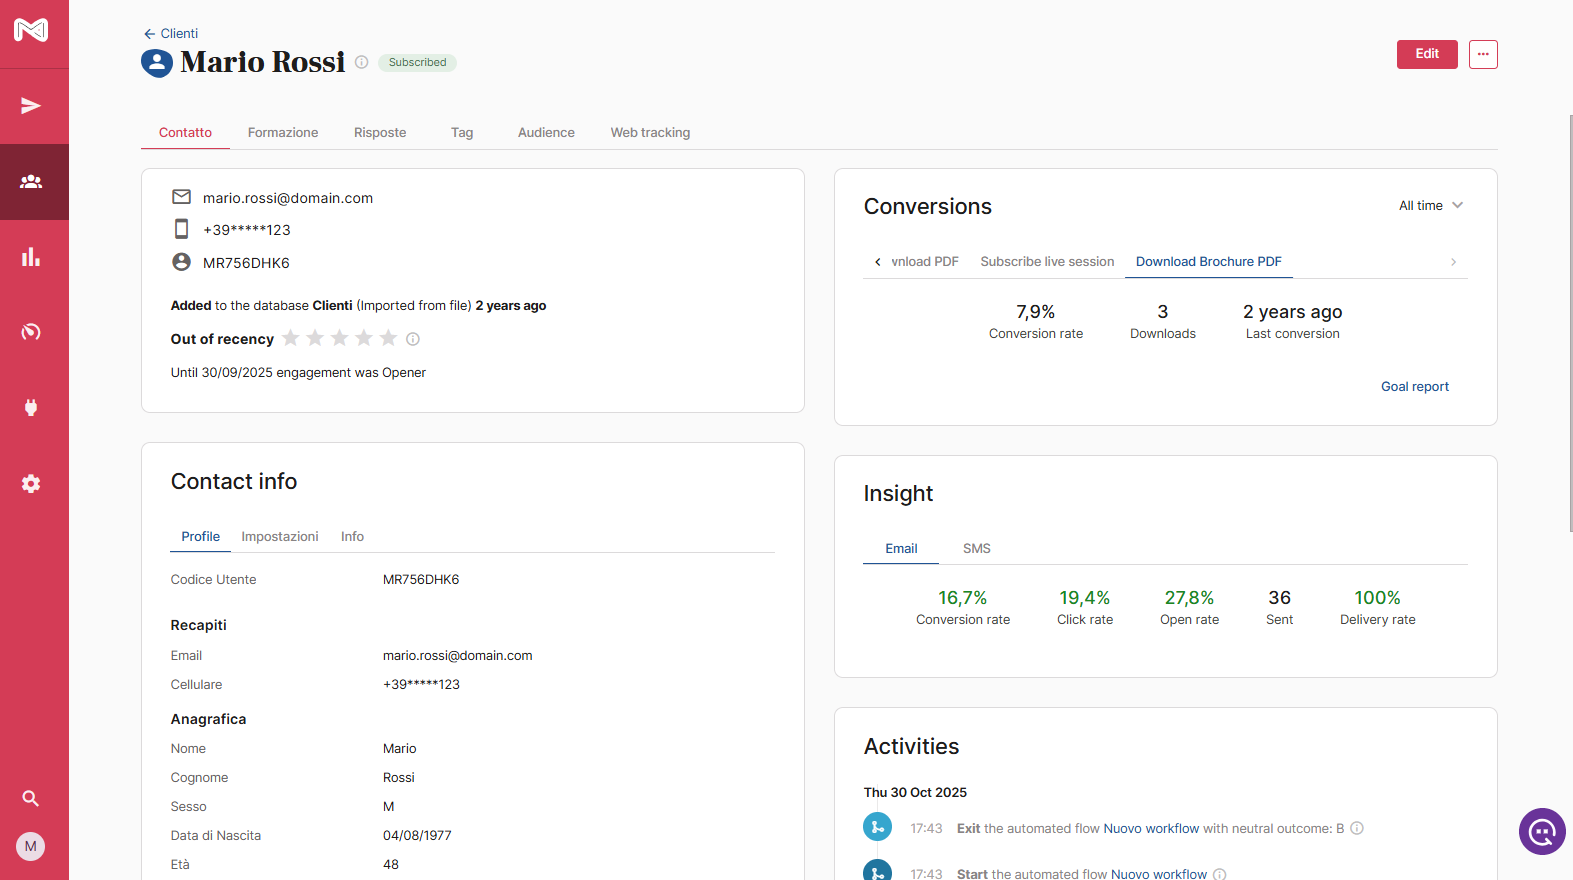Click the info icon next to Mario Rossi
The image size is (1573, 880).
point(362,62)
